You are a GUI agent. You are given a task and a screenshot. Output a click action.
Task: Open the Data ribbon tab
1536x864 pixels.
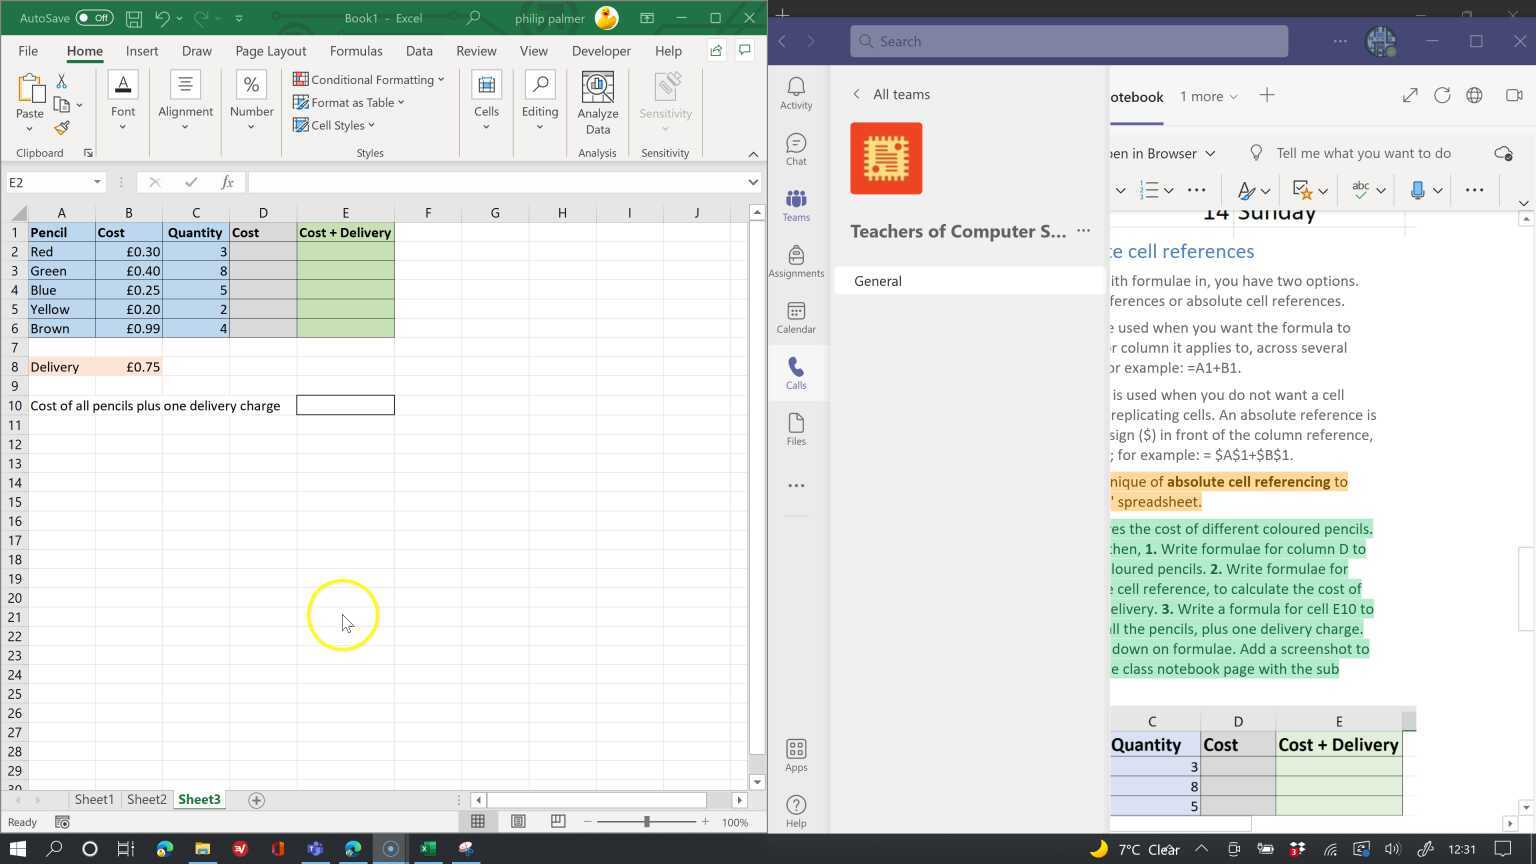click(419, 51)
